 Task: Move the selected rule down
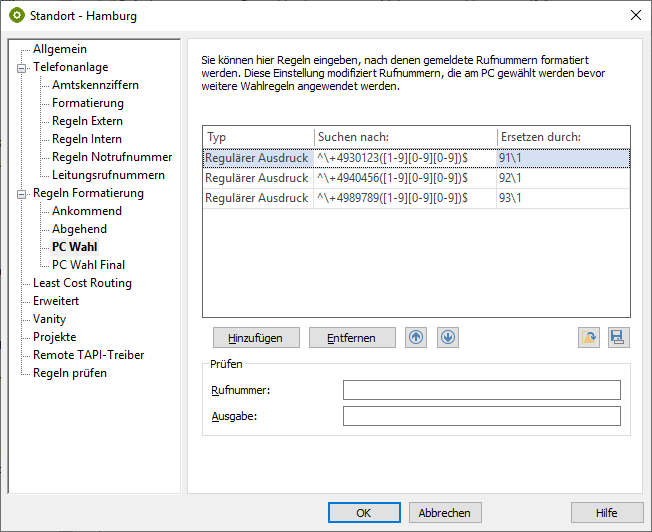tap(448, 338)
